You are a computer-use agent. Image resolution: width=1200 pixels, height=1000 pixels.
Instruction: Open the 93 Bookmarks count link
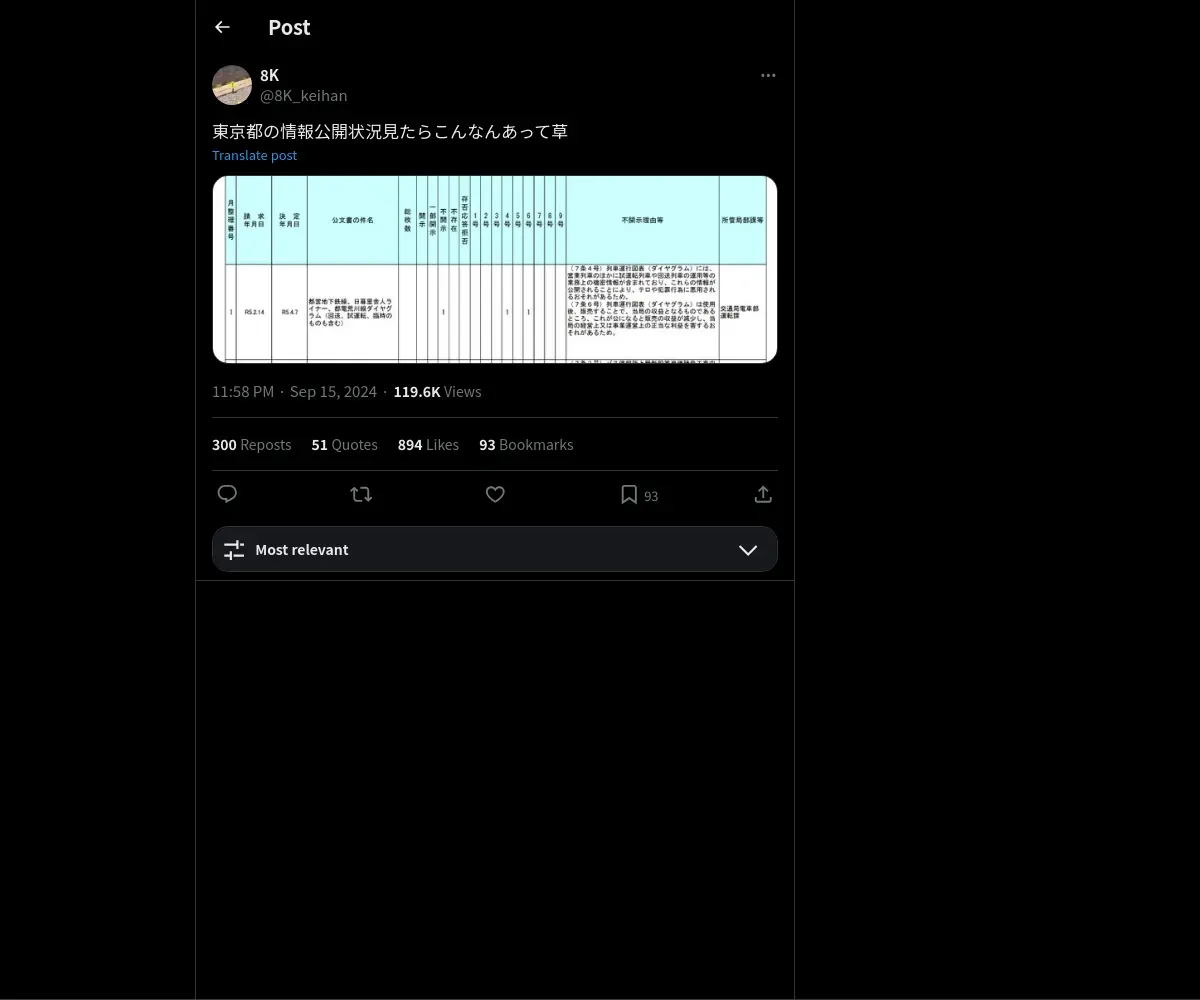[x=526, y=445]
